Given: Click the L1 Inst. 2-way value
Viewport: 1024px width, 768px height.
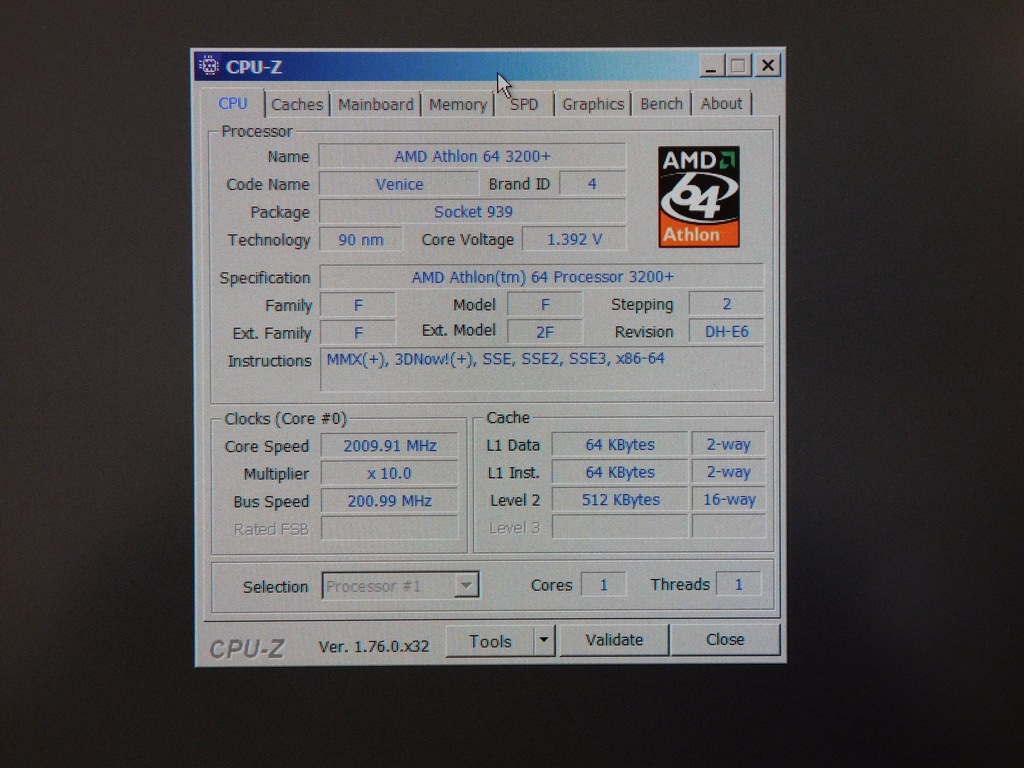Looking at the screenshot, I should click(x=729, y=472).
